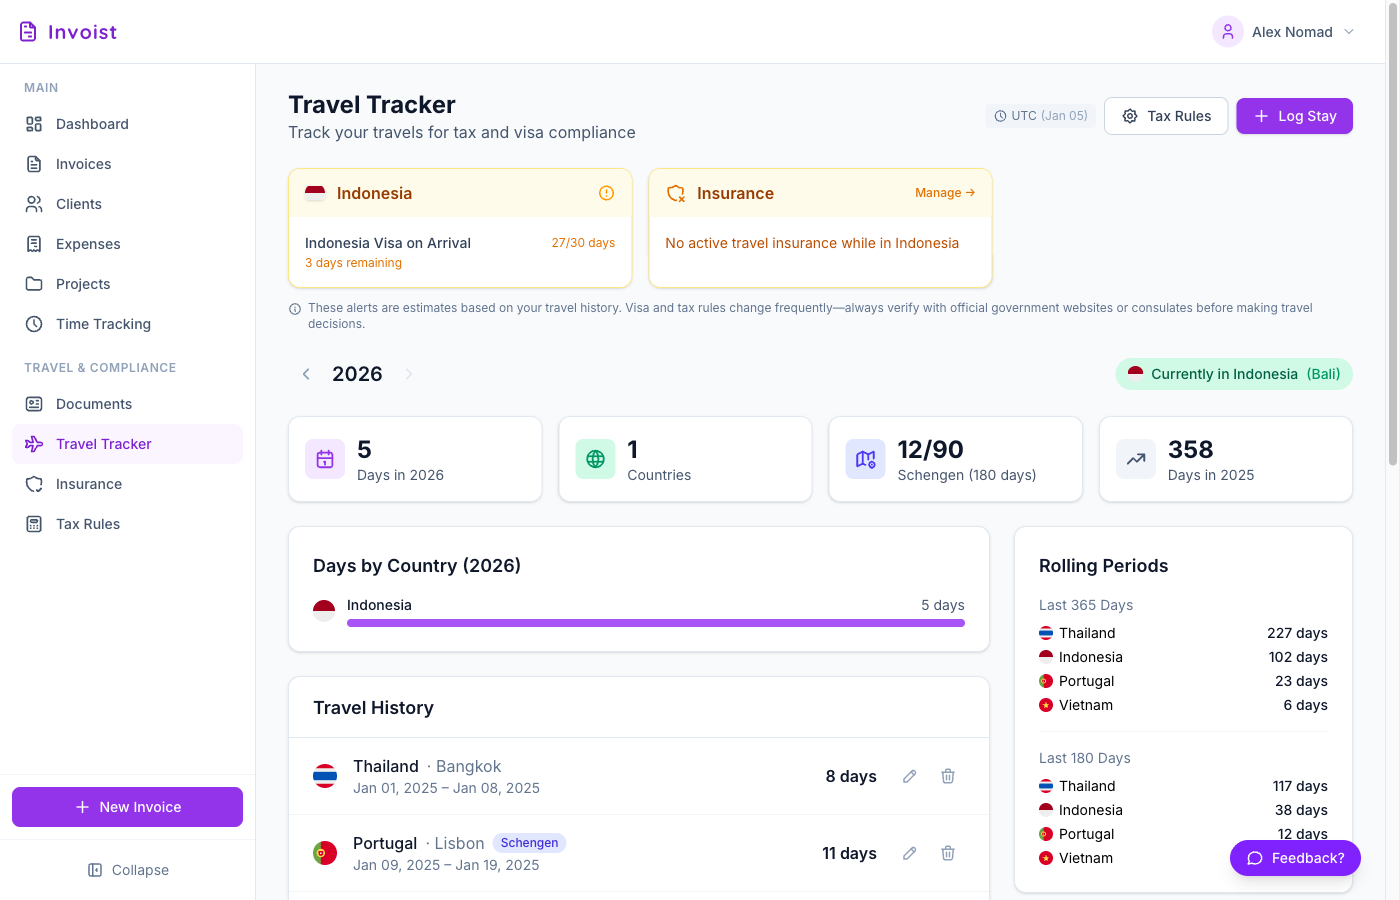Select the Dashboard icon in sidebar
The width and height of the screenshot is (1400, 900).
click(x=36, y=123)
